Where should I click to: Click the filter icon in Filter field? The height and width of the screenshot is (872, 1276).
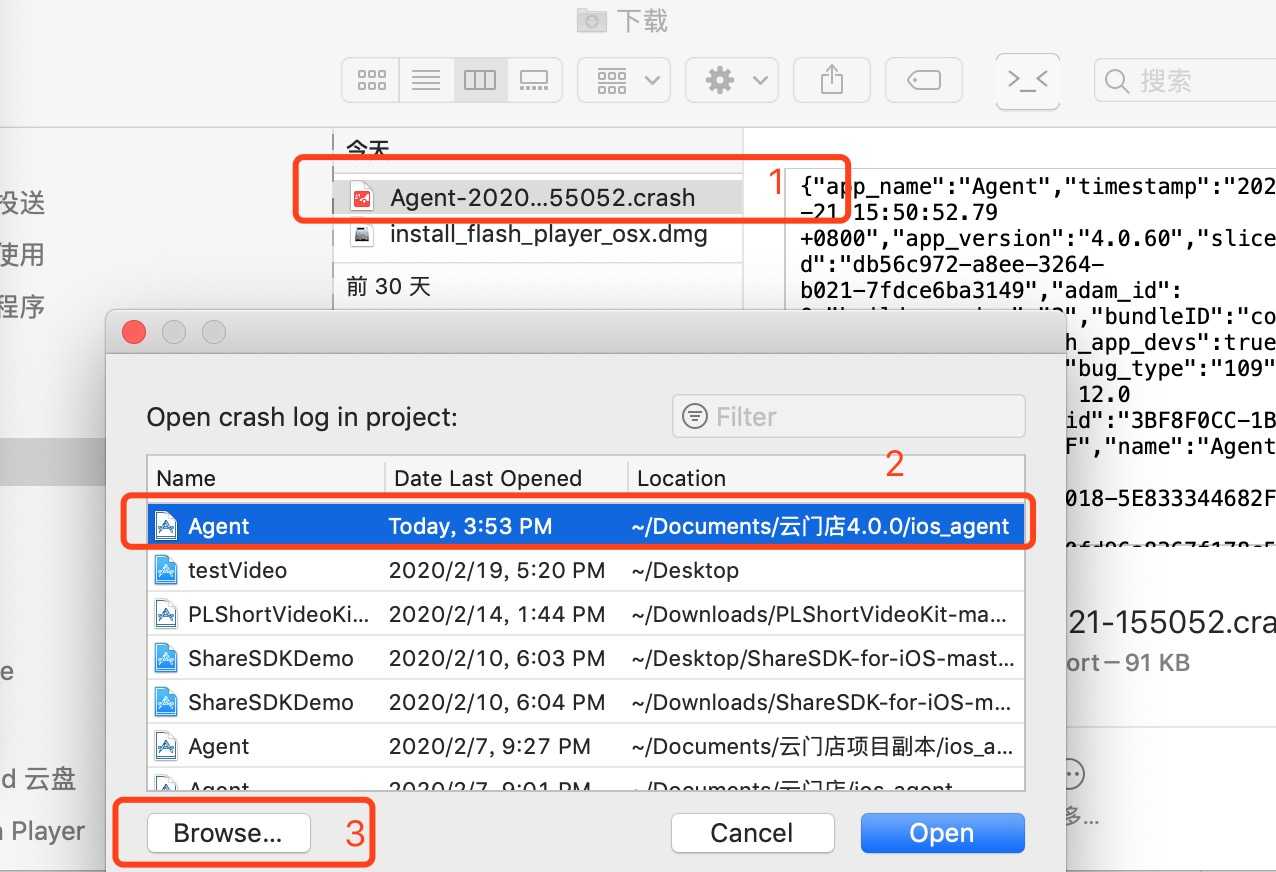pyautogui.click(x=694, y=416)
